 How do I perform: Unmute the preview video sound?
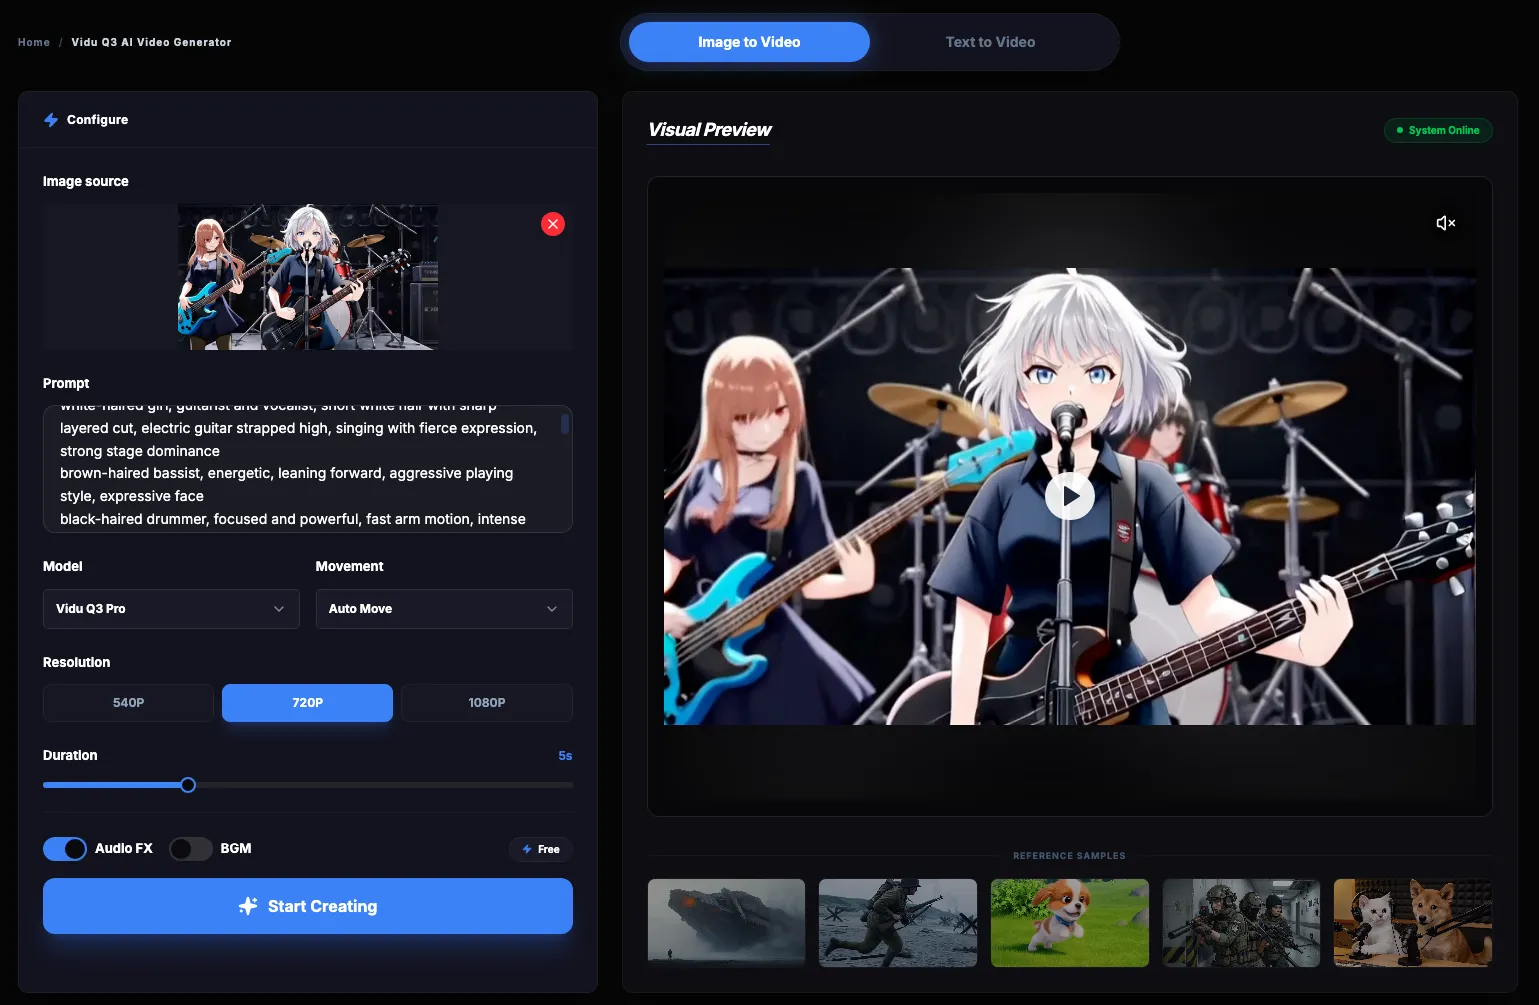coord(1445,223)
